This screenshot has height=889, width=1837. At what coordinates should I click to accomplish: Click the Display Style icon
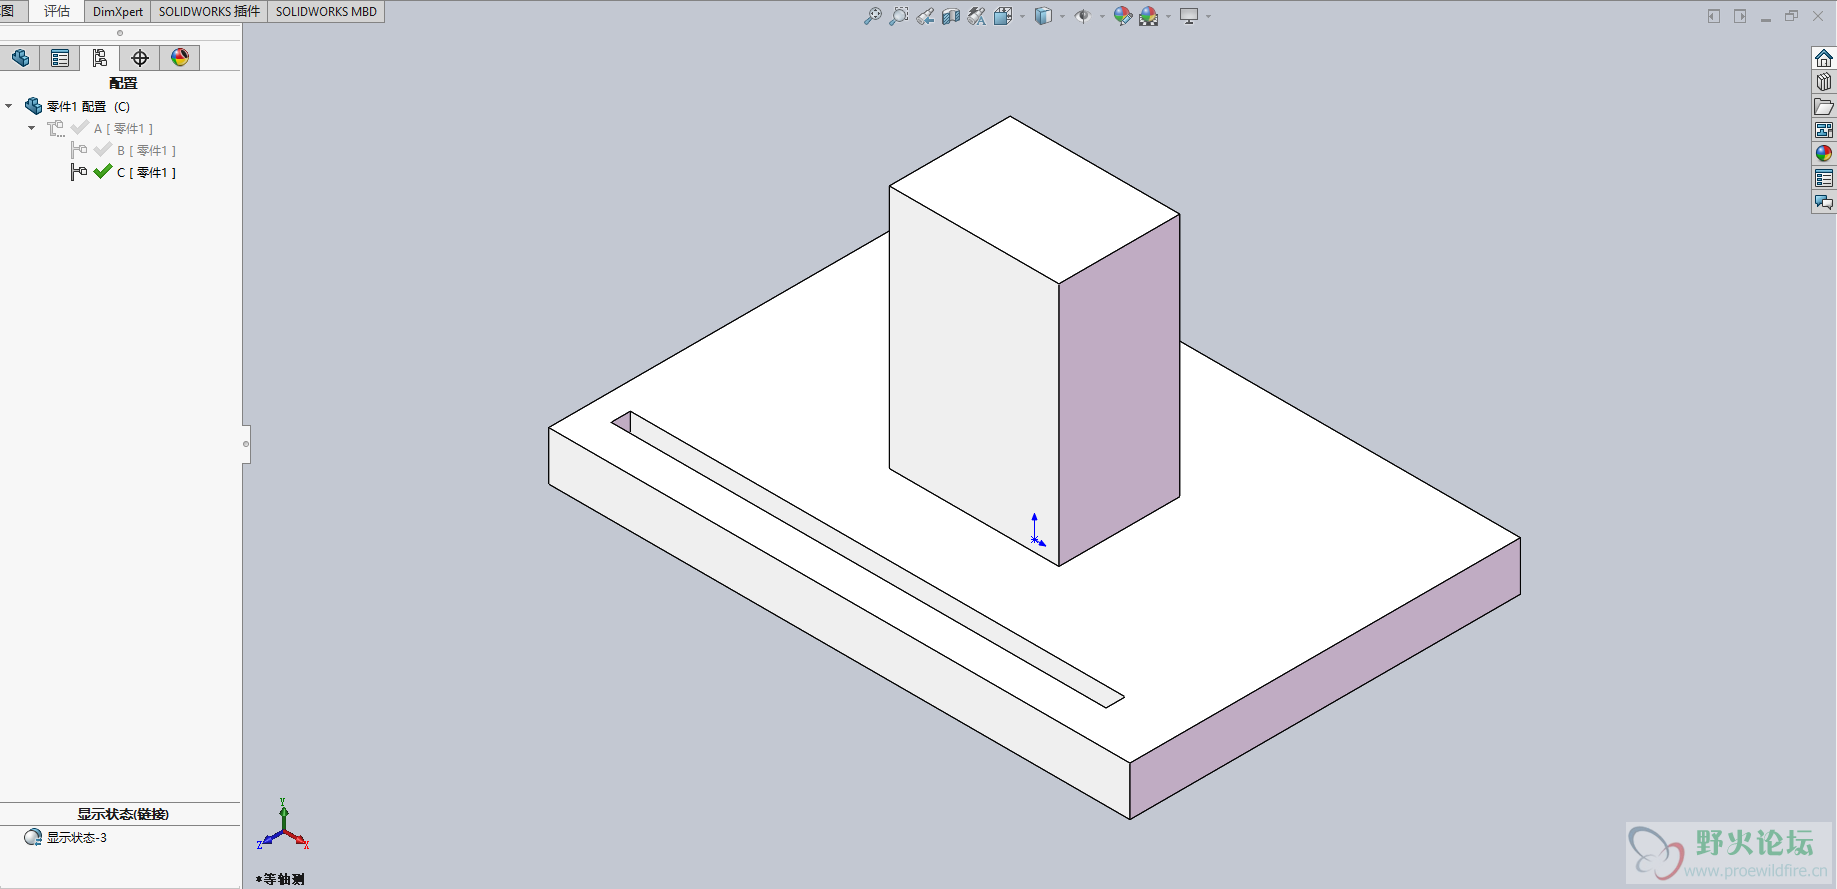[x=1043, y=16]
